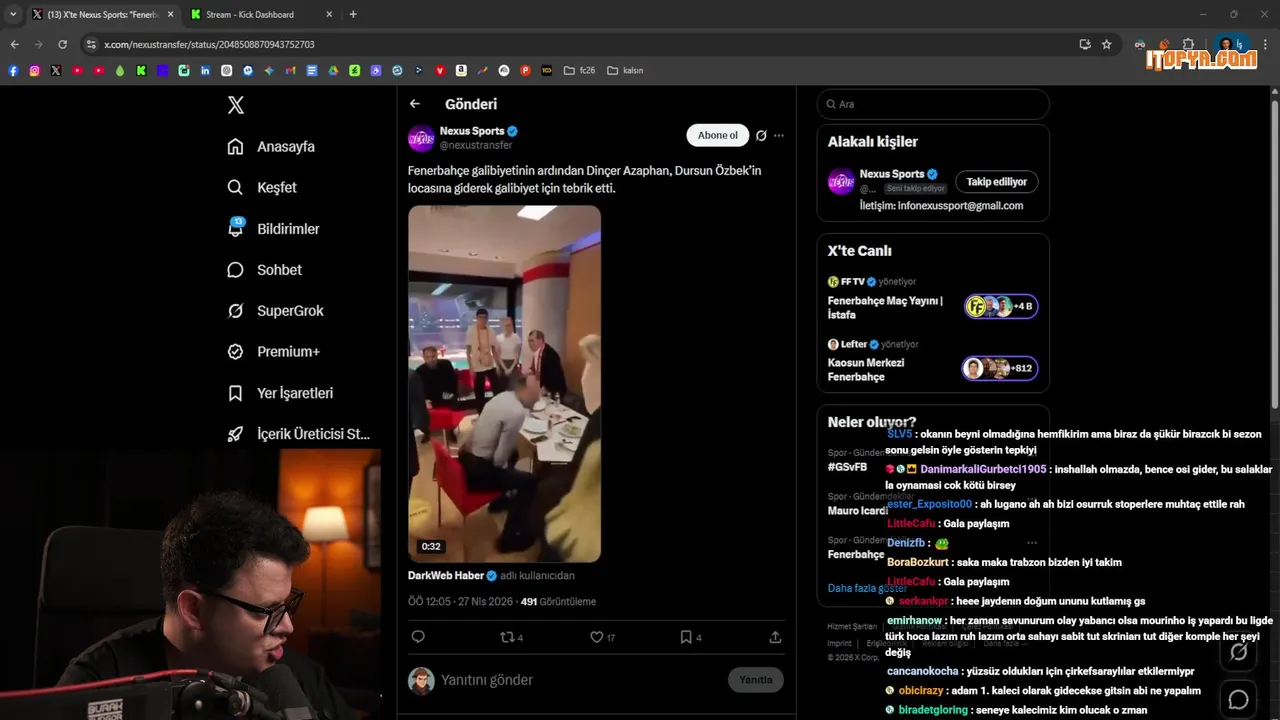Play the embedded 0:32 video

click(504, 383)
